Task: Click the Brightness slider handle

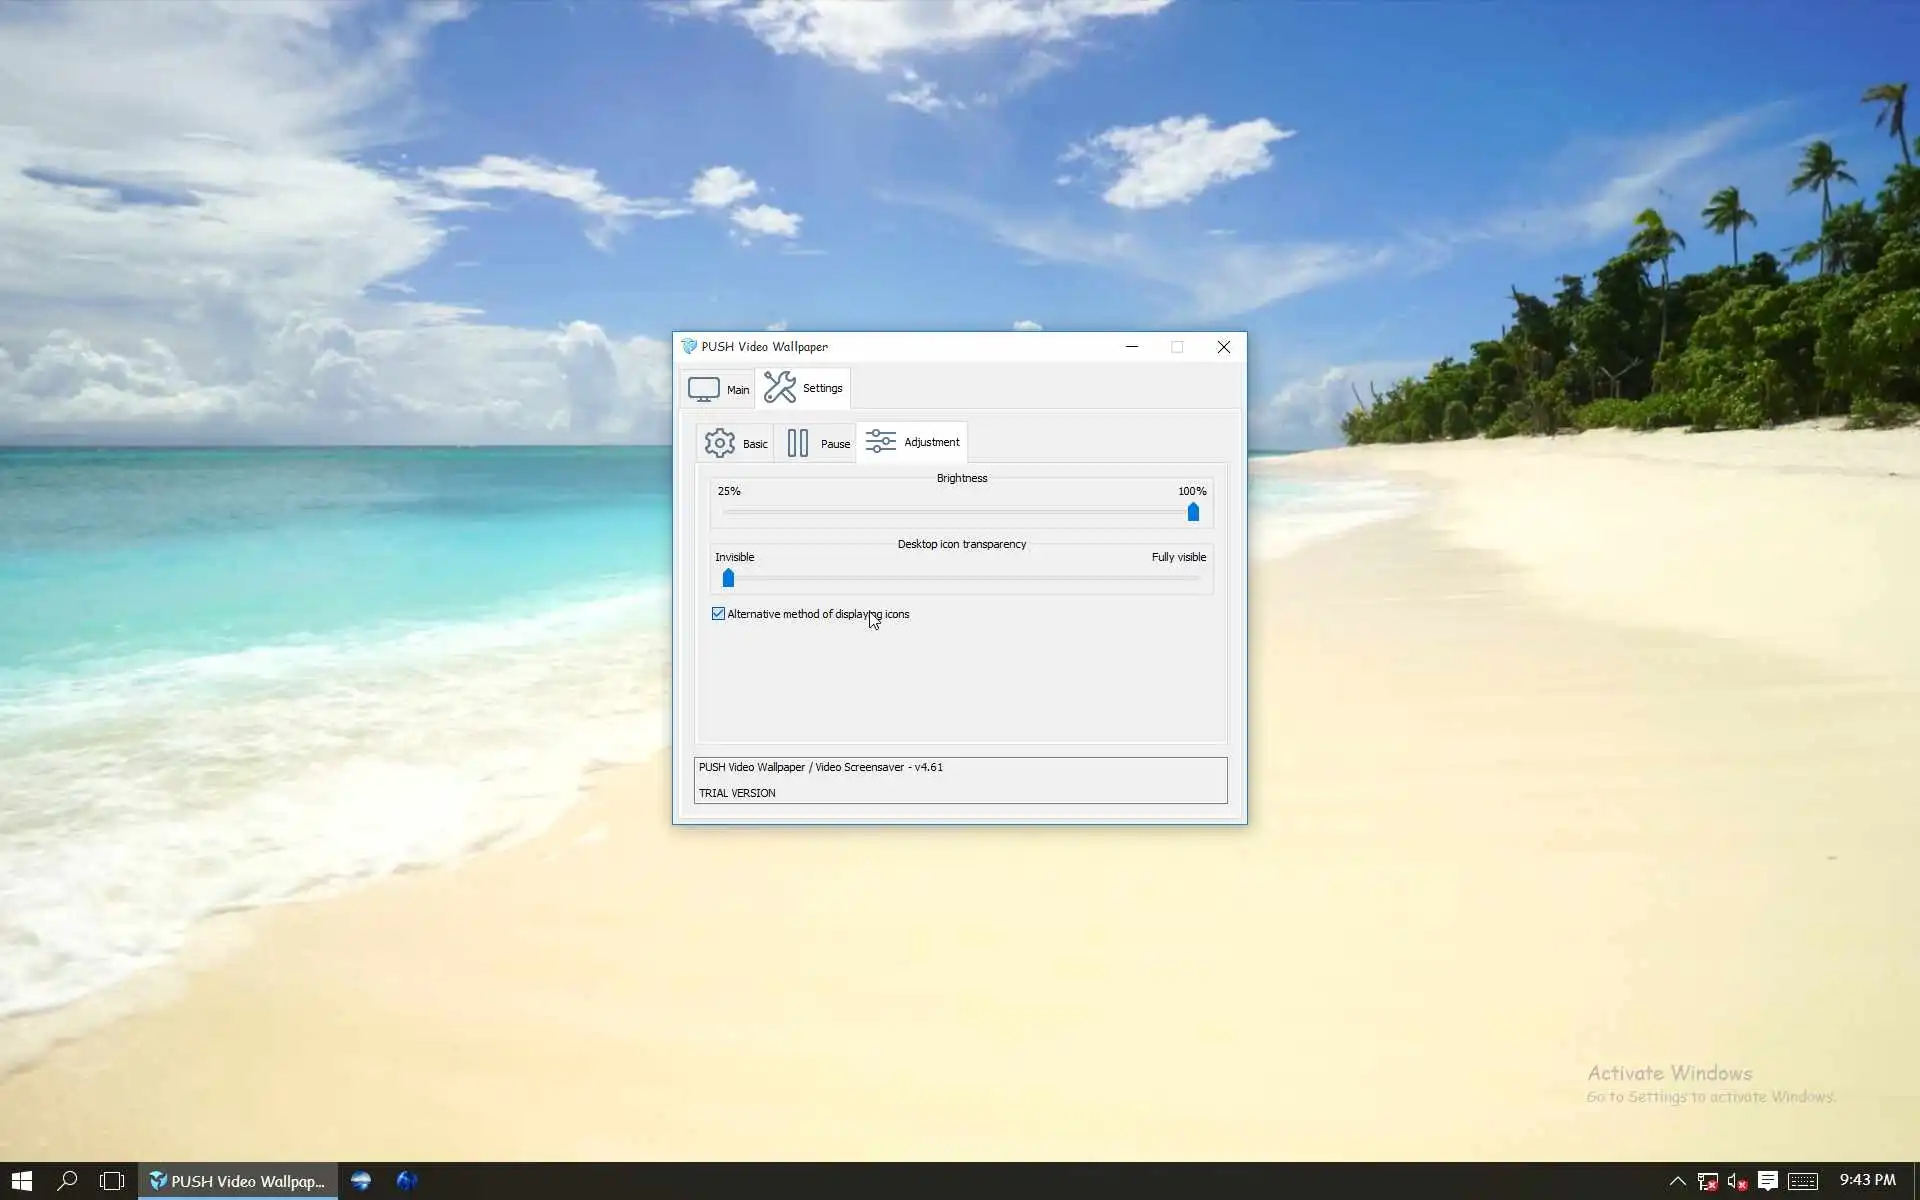Action: pos(1193,512)
